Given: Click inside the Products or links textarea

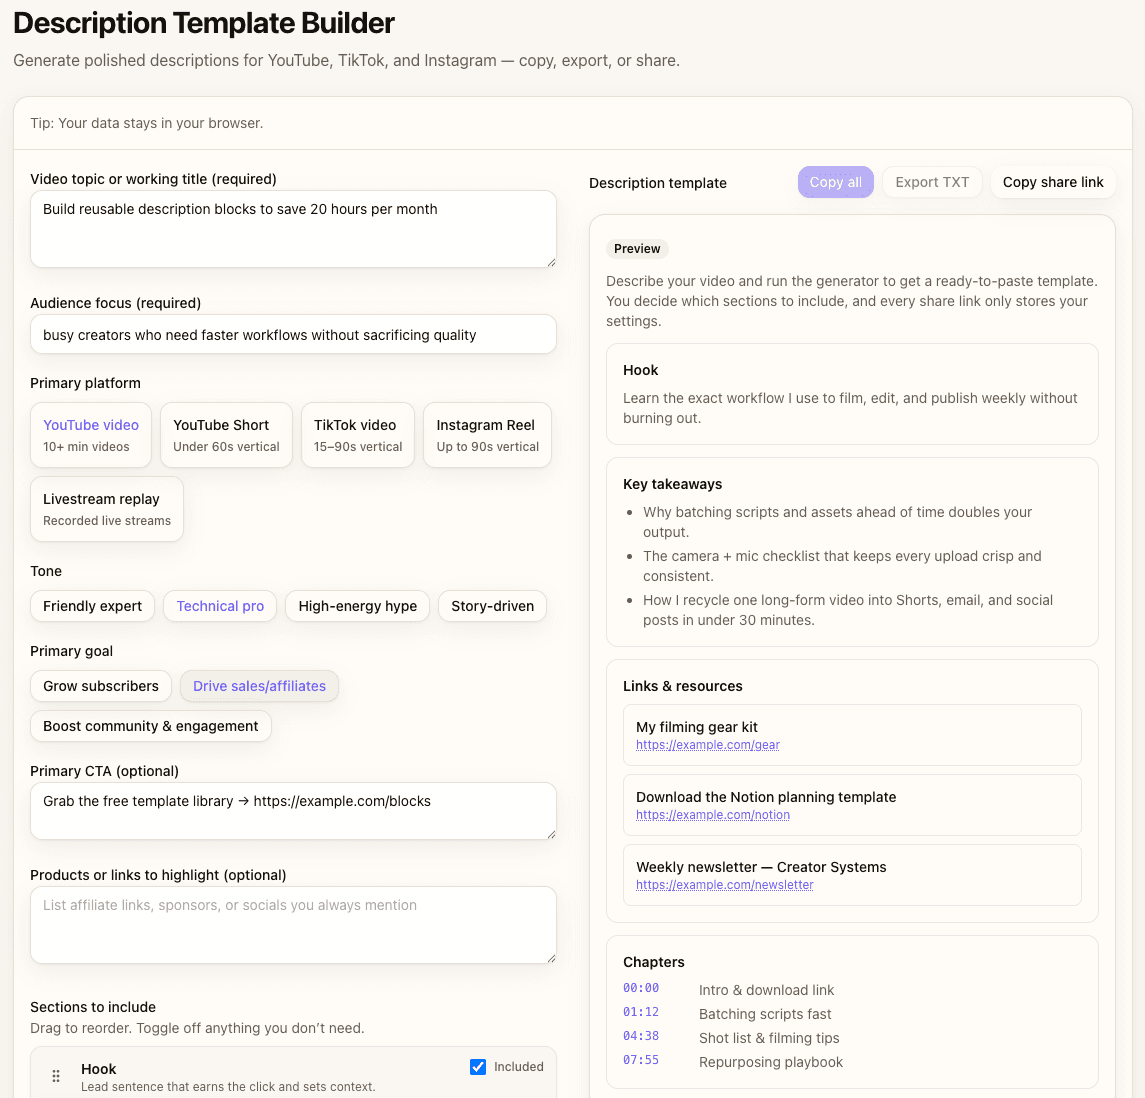Looking at the screenshot, I should pos(293,924).
